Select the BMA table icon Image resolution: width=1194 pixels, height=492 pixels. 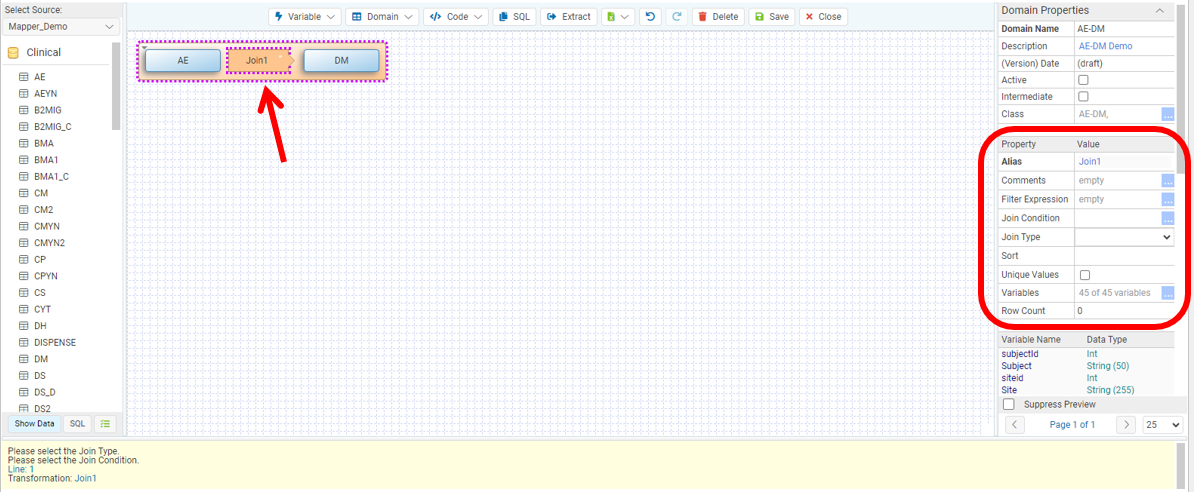coord(23,143)
